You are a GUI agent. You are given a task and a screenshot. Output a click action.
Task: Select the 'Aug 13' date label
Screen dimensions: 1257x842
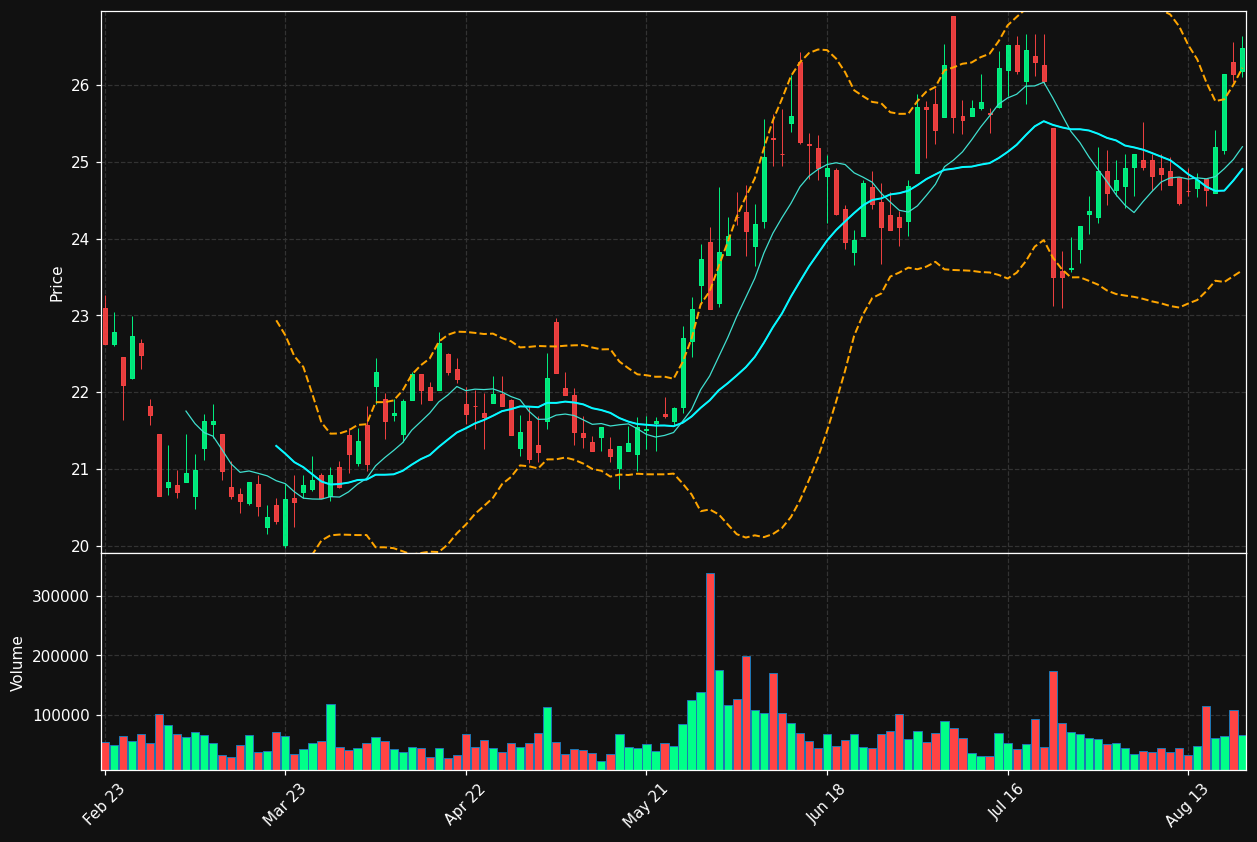coord(1188,805)
